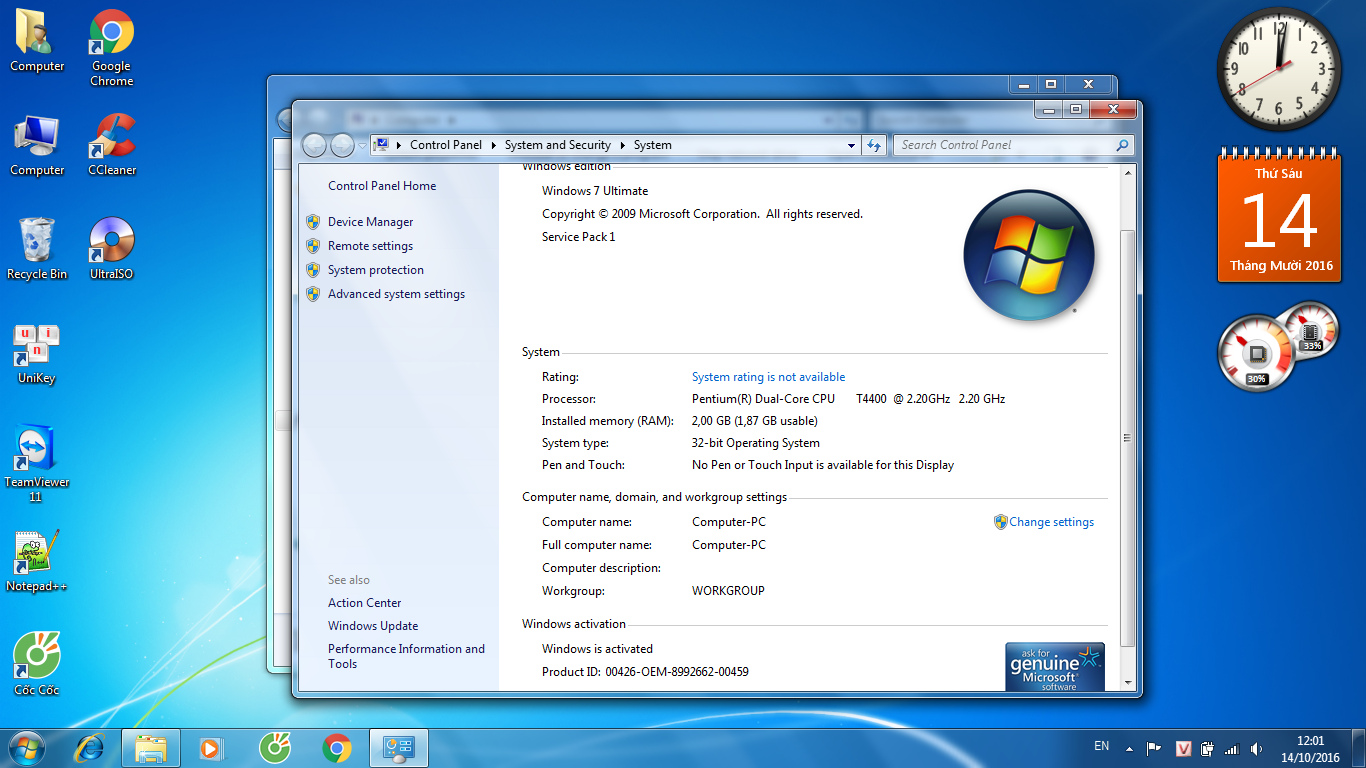Select the Notepad++ desktop shortcut
The image size is (1366, 768).
pos(37,561)
